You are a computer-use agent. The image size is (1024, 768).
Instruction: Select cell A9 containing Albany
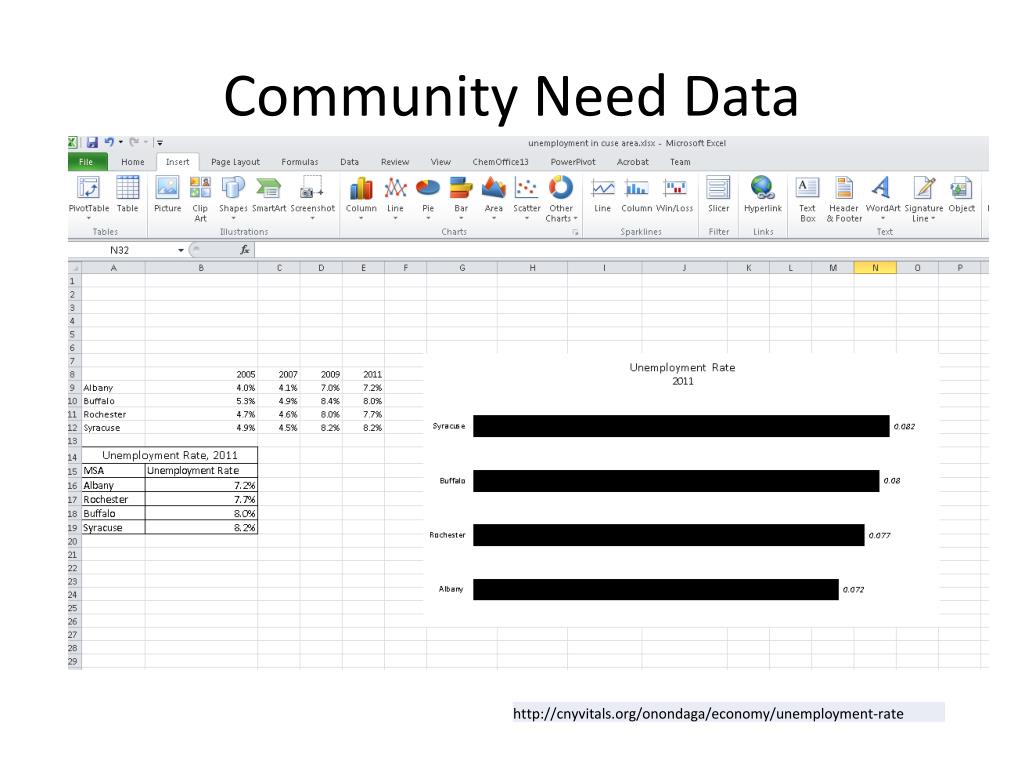114,388
